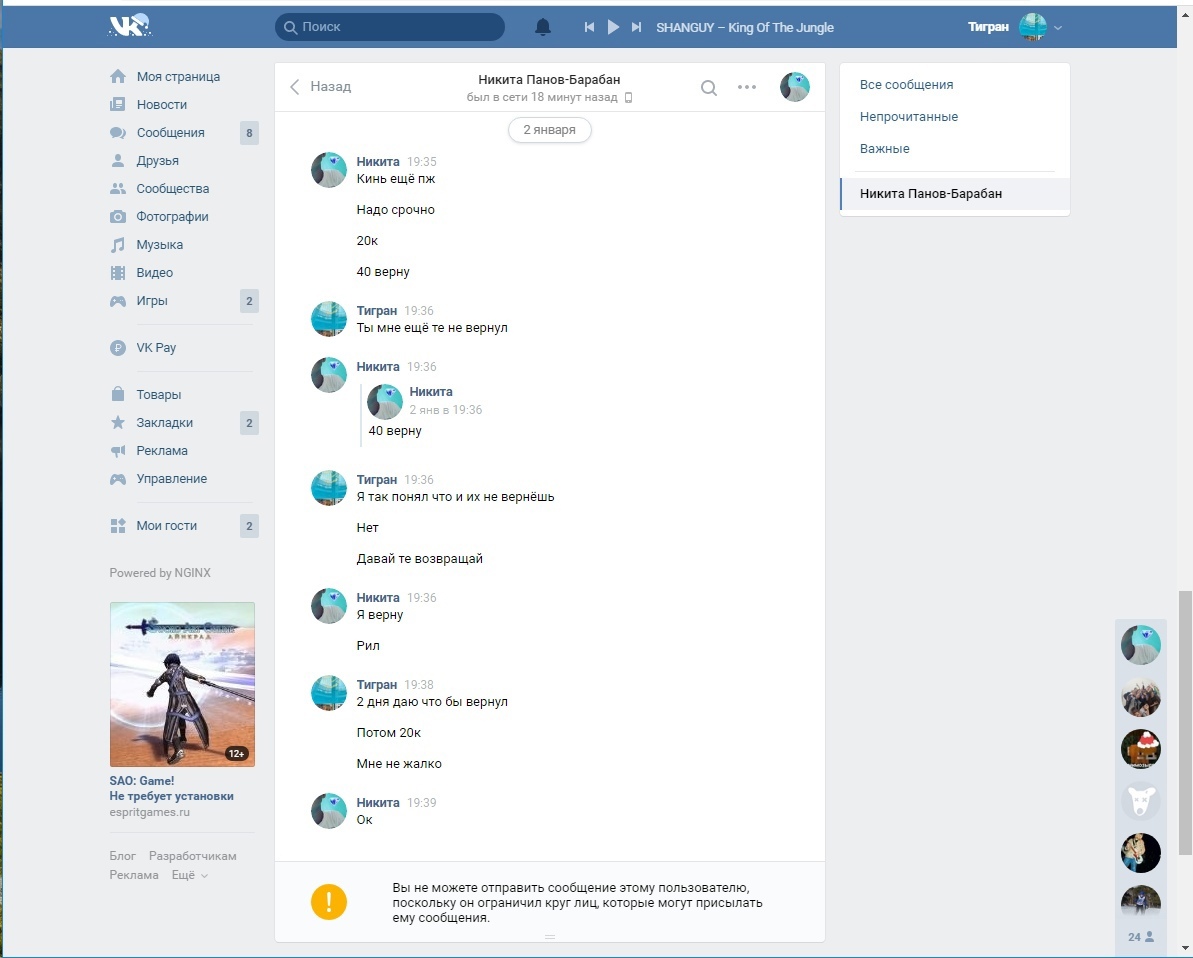
Task: Go to VK Pay section
Action: [x=156, y=348]
